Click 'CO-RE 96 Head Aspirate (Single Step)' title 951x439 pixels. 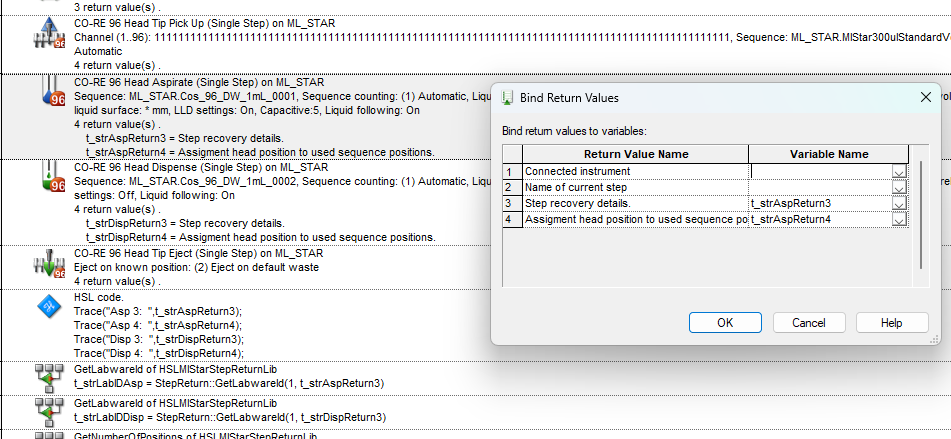(199, 82)
